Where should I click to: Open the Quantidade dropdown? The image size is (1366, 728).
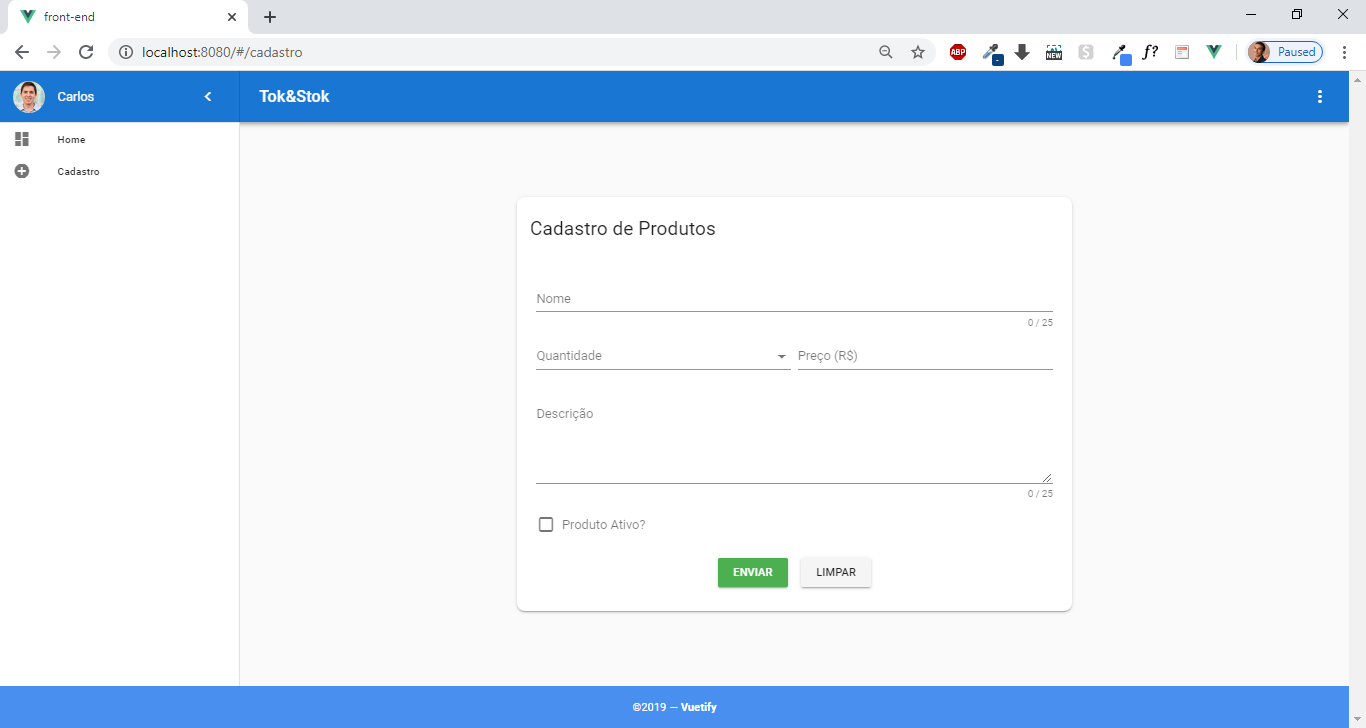tap(663, 356)
